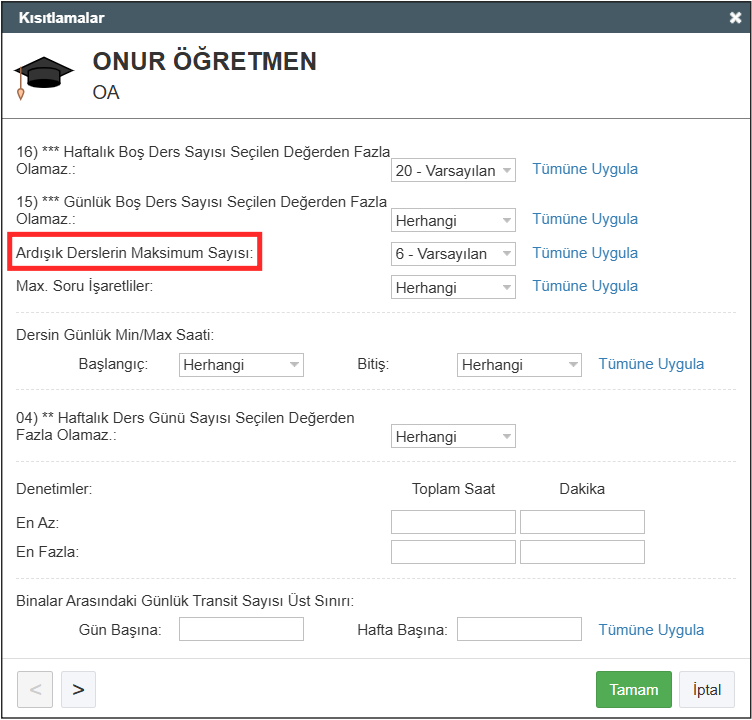
Task: Open the 6 - Varsayılan consecutive lessons dropdown
Action: 453,253
